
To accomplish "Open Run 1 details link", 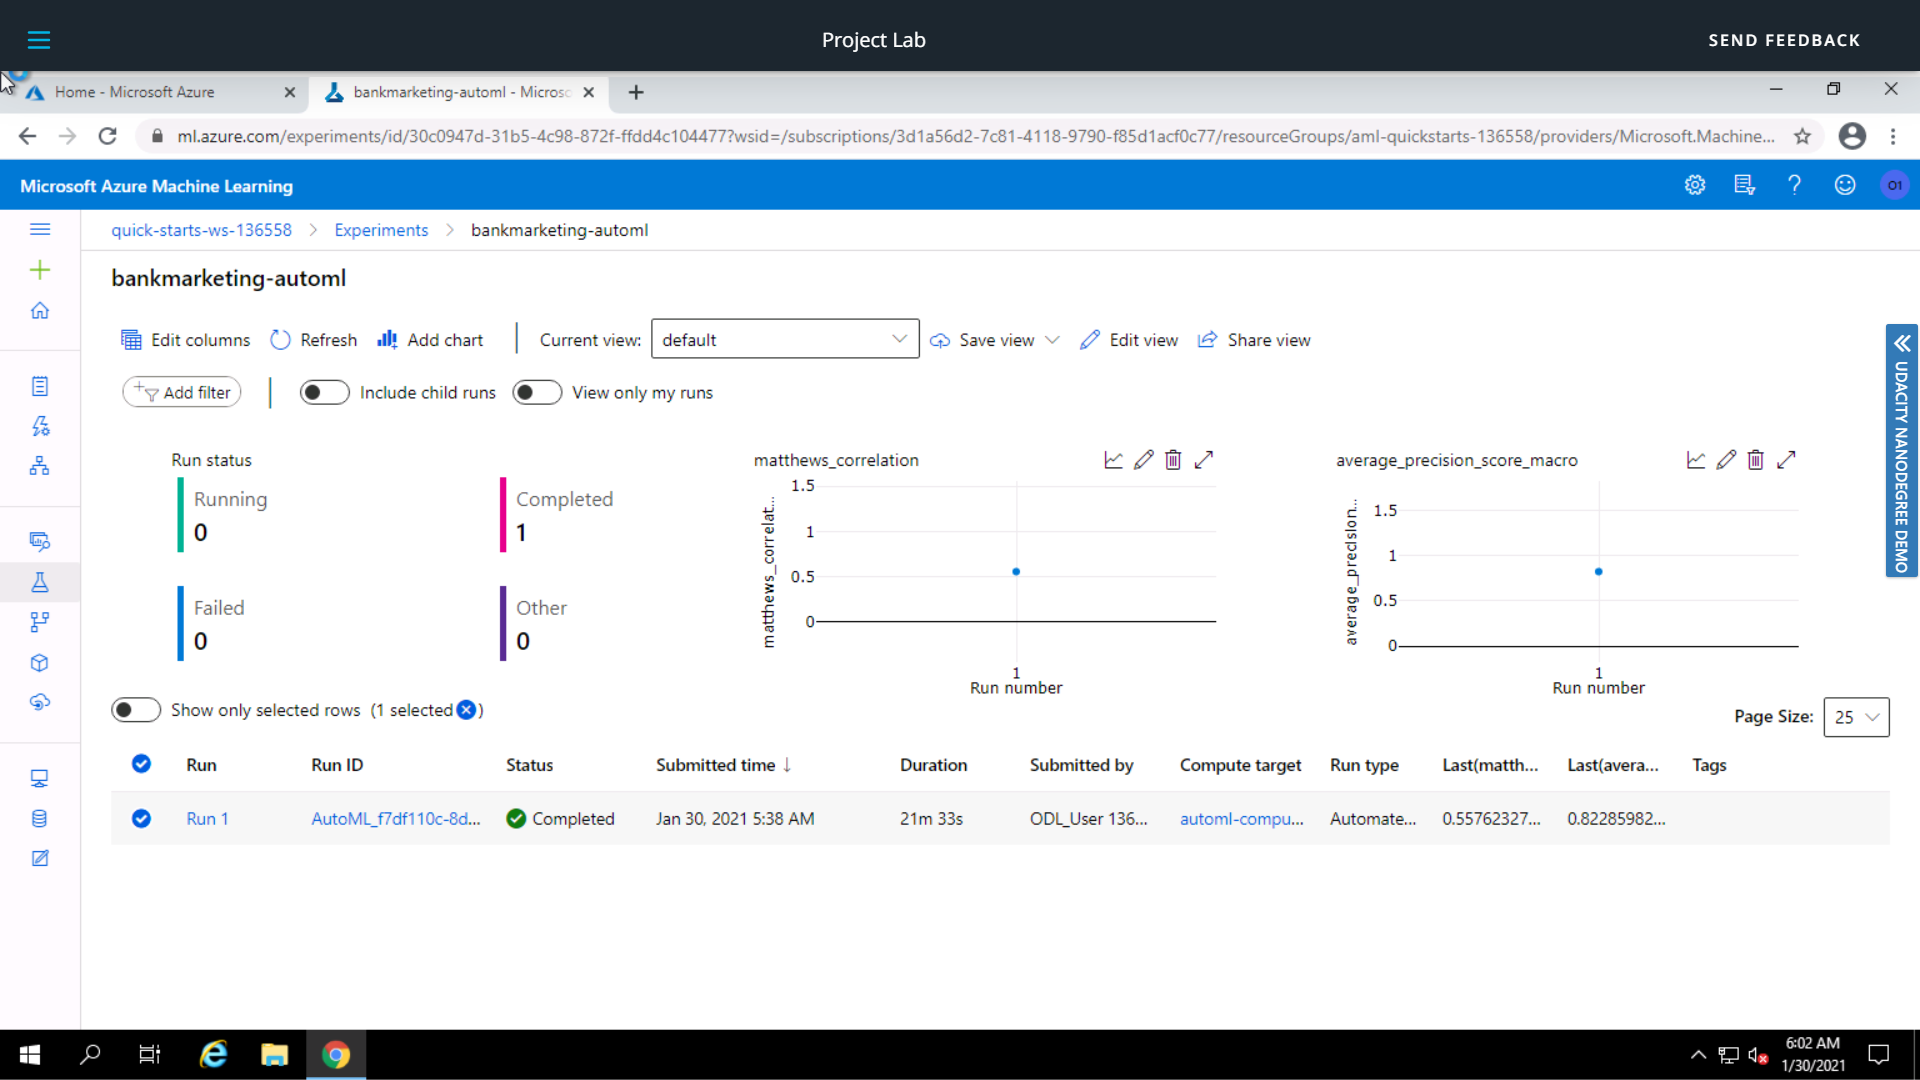I will point(207,818).
